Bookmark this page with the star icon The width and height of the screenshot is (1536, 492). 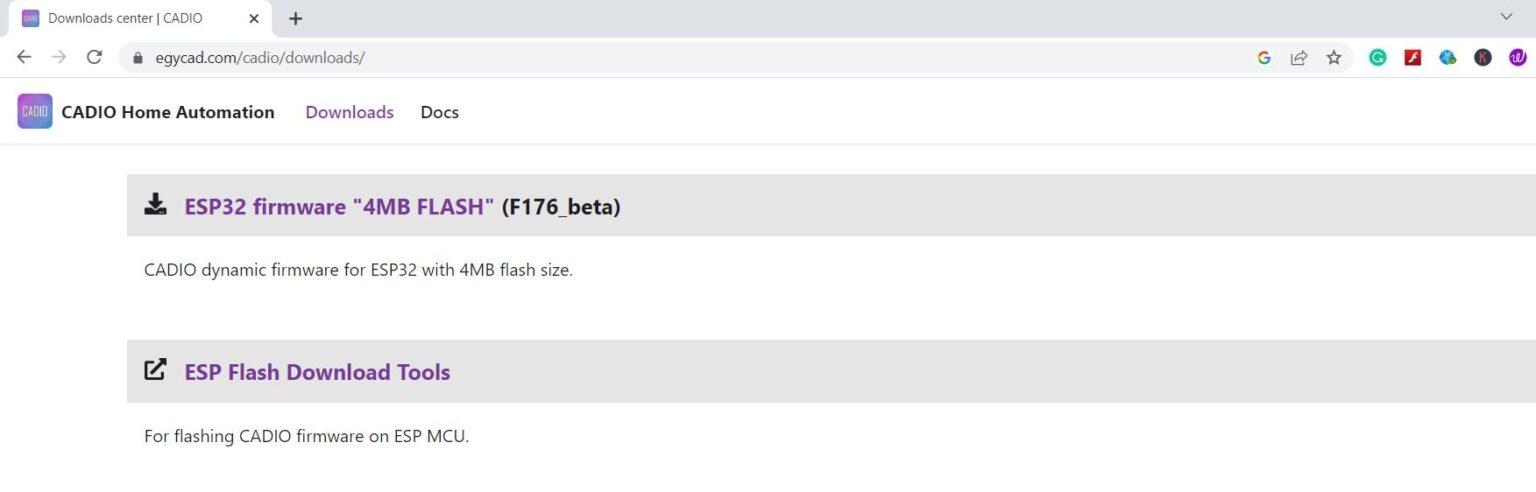[1334, 58]
